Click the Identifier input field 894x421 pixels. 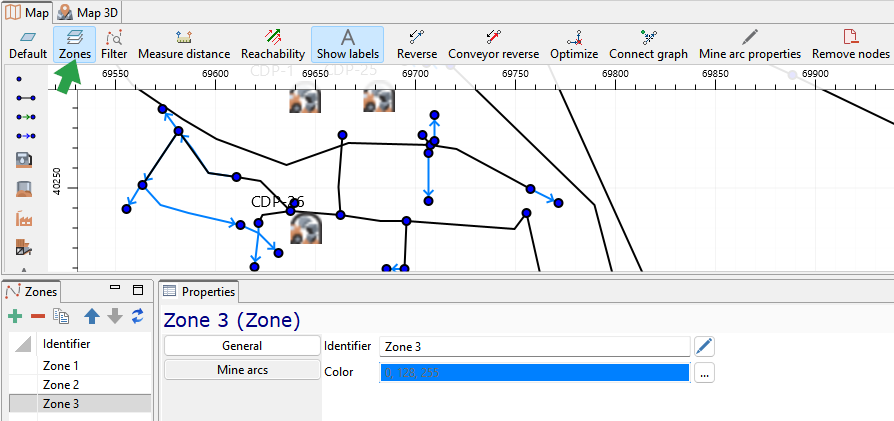[x=535, y=346]
